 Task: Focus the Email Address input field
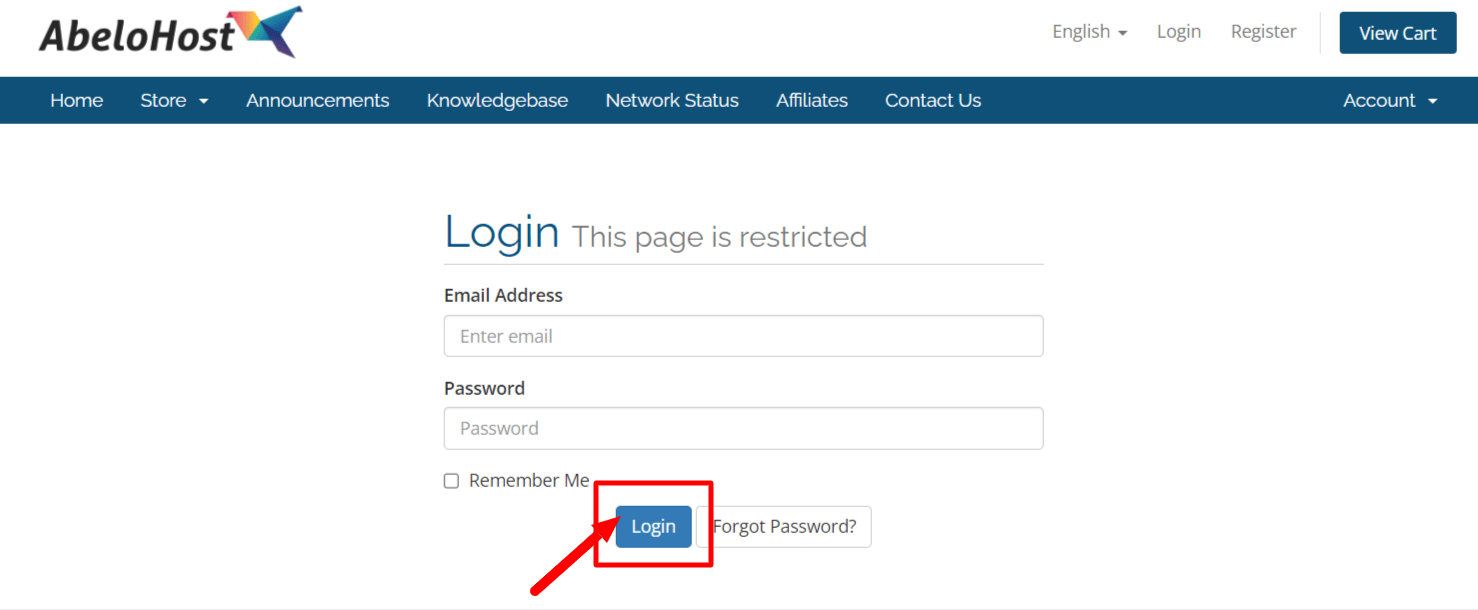click(743, 336)
